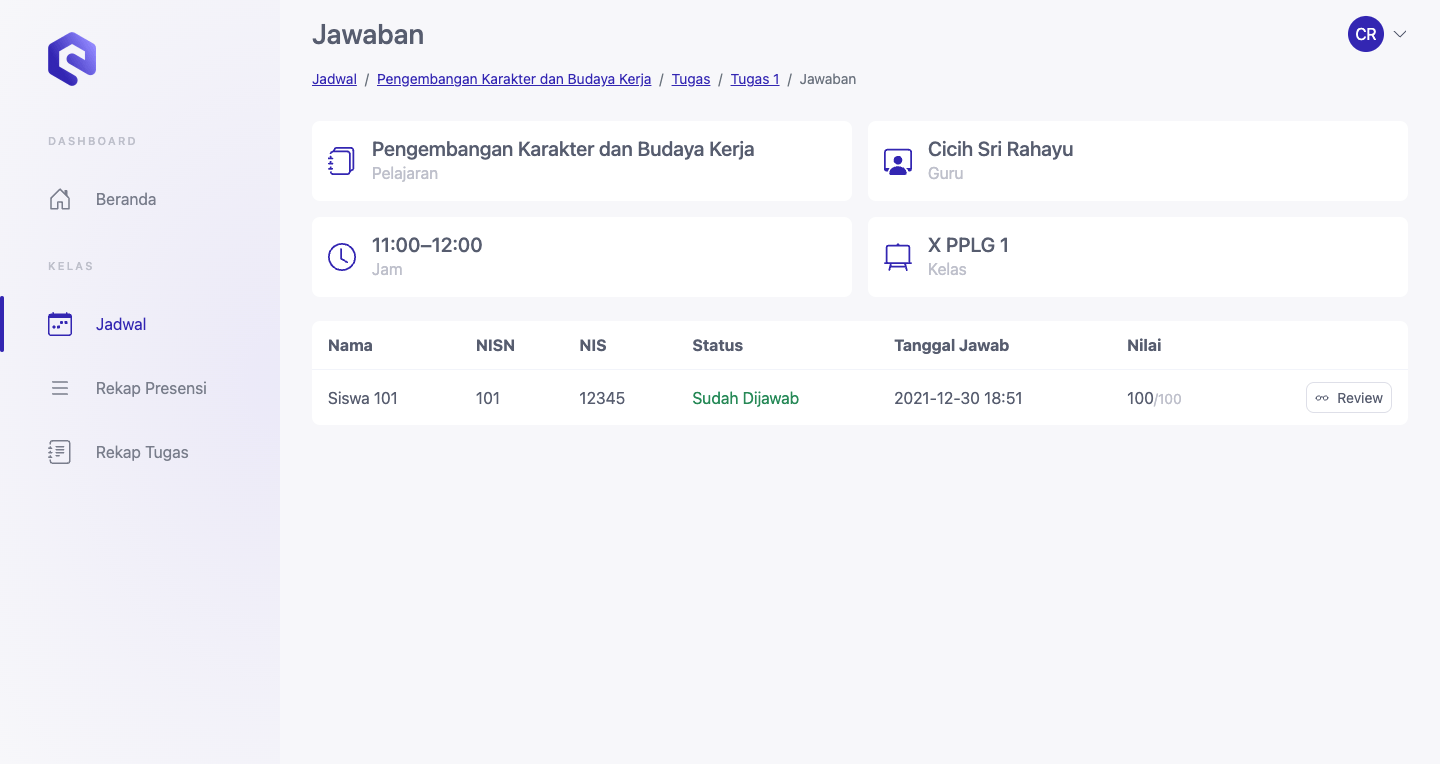Click the DASHBOARD section label
The height and width of the screenshot is (764, 1440).
point(92,141)
